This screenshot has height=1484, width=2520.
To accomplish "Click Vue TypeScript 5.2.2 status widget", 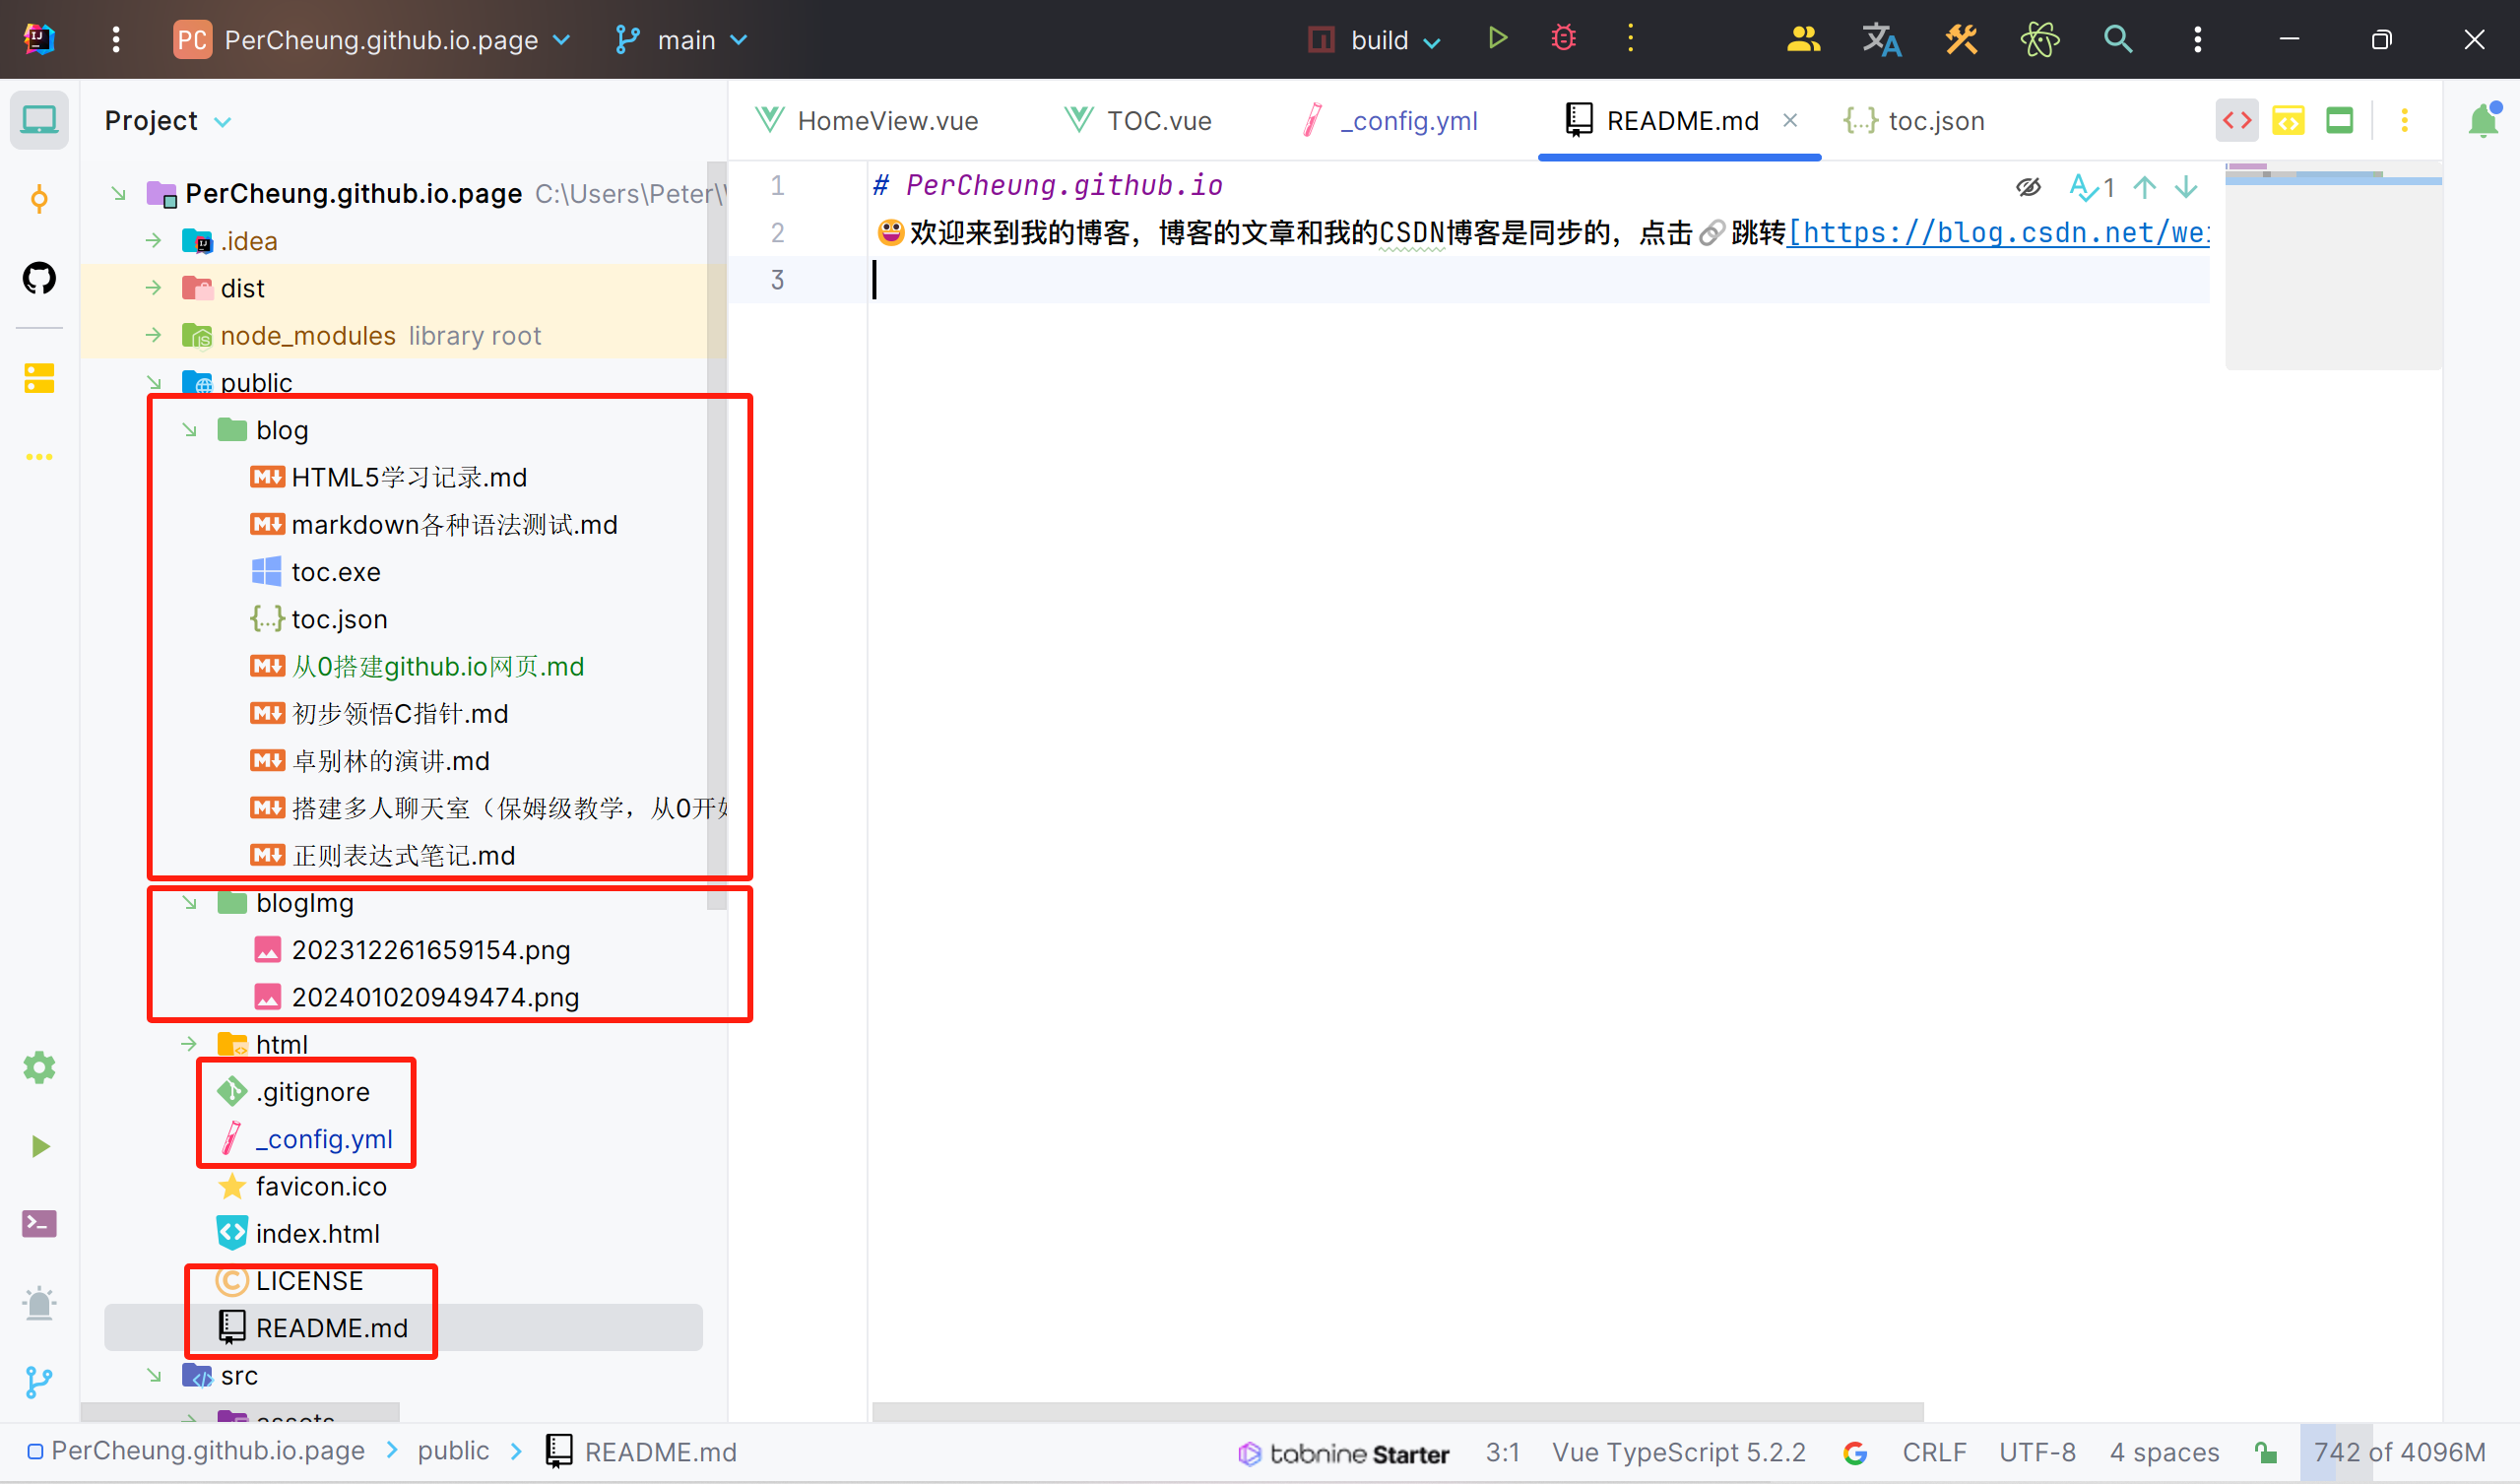I will tap(1679, 1452).
